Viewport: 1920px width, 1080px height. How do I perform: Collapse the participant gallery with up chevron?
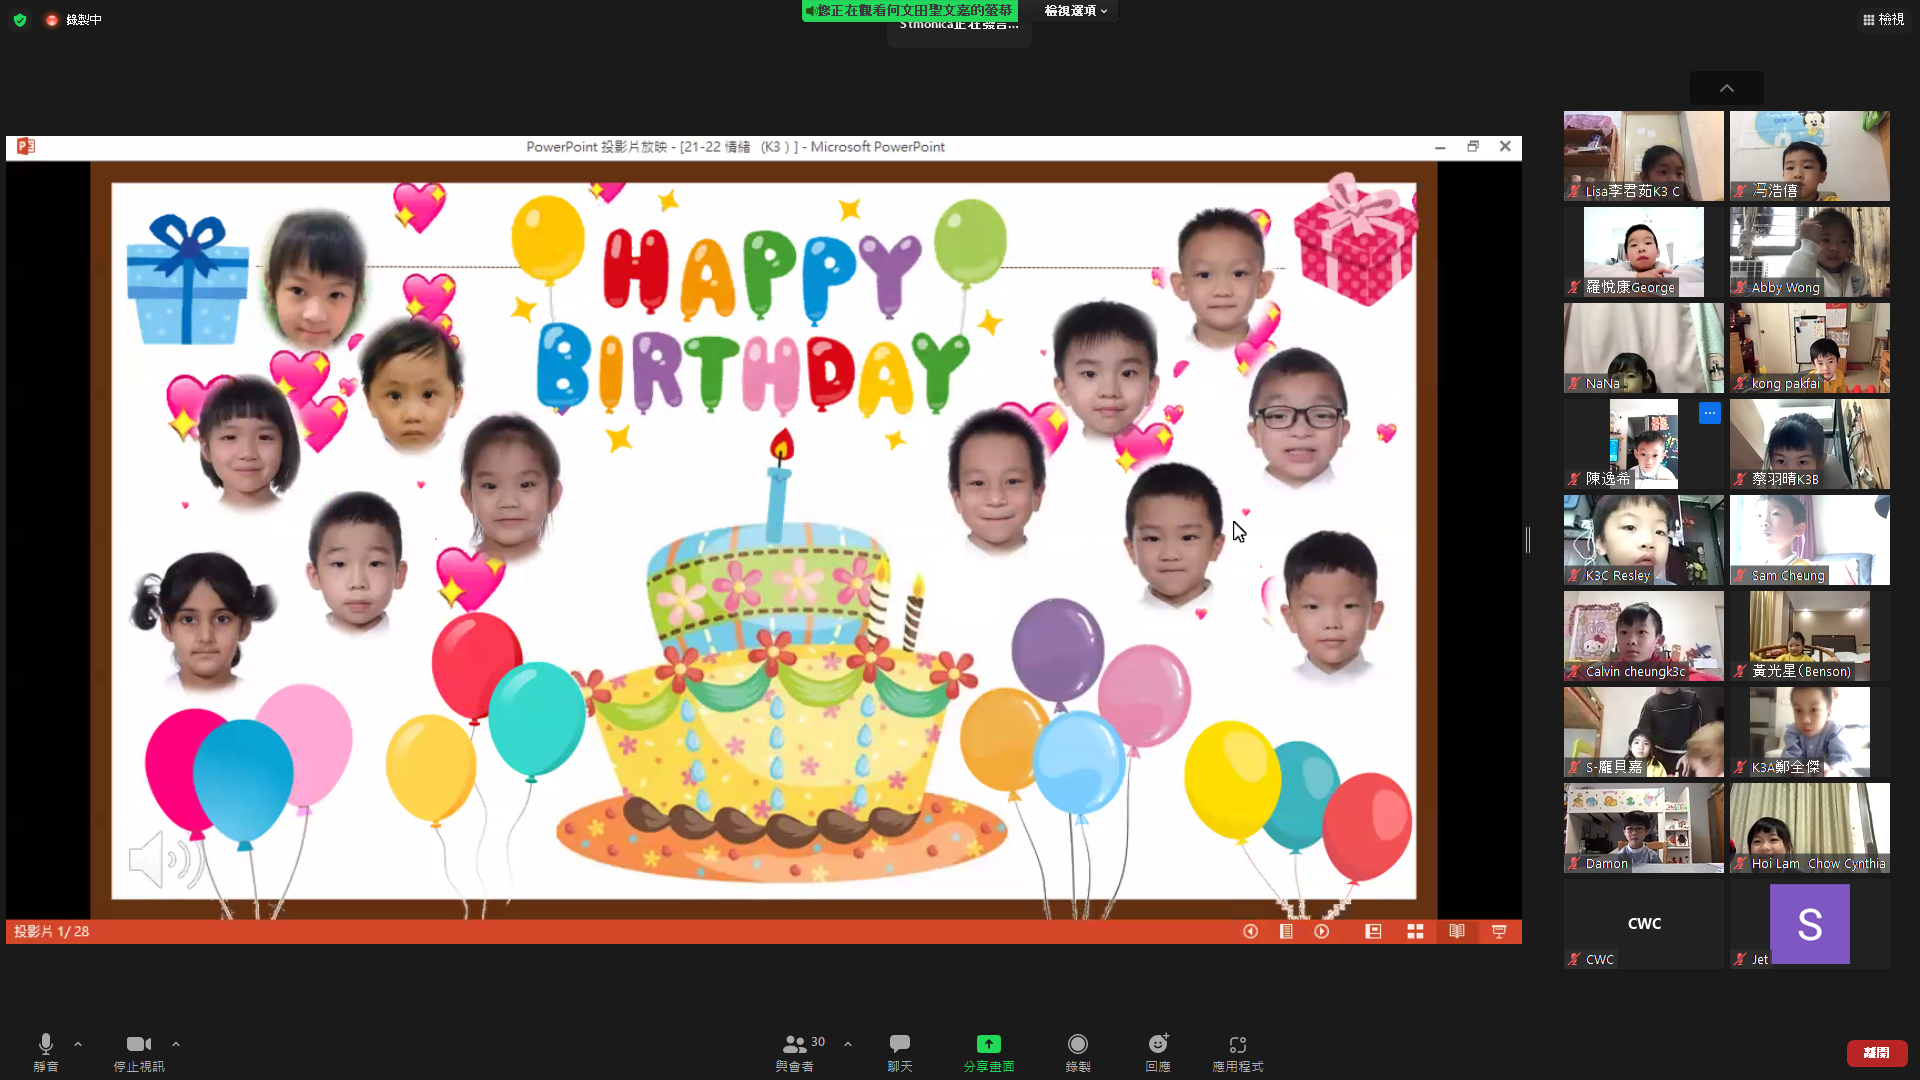pos(1727,88)
